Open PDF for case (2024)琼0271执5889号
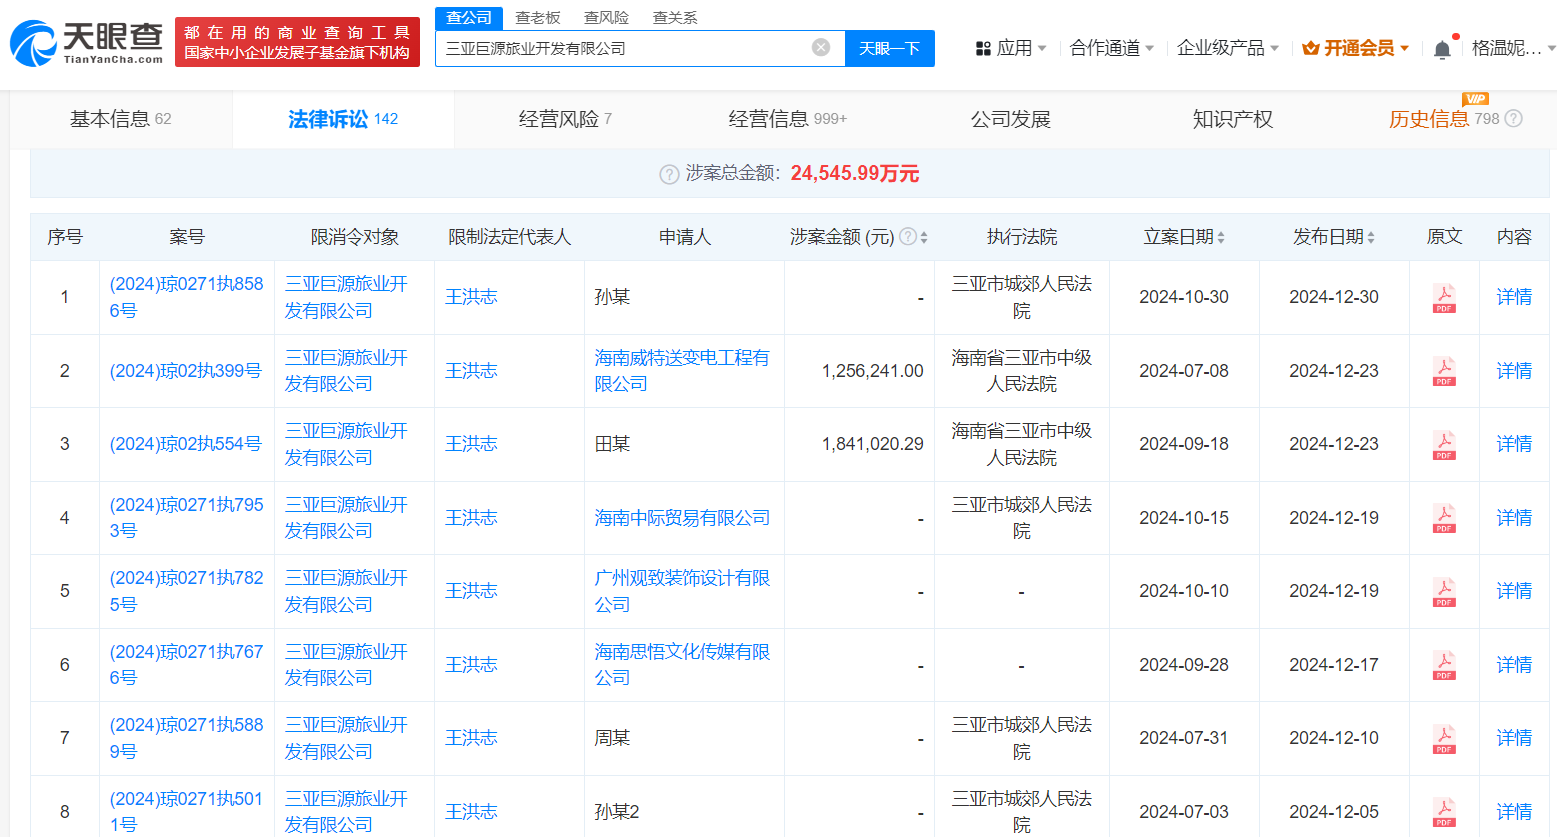This screenshot has height=837, width=1557. [1444, 738]
